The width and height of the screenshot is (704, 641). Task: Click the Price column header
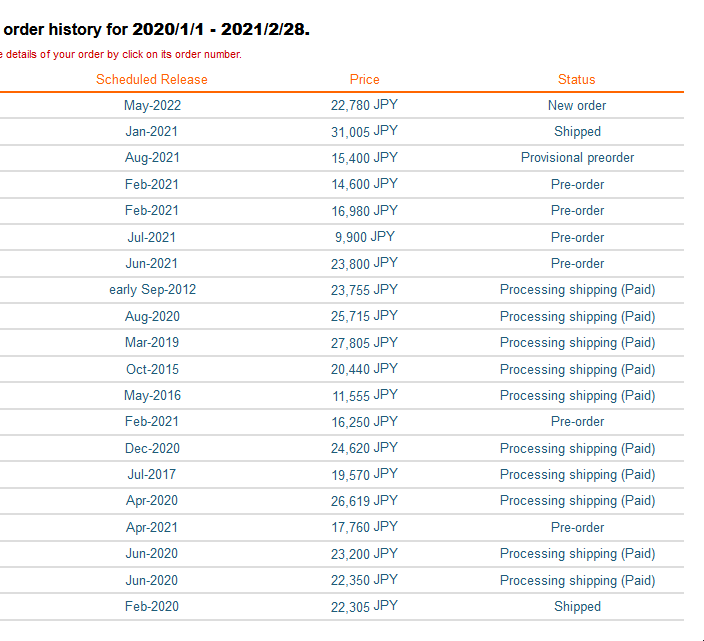pos(364,79)
